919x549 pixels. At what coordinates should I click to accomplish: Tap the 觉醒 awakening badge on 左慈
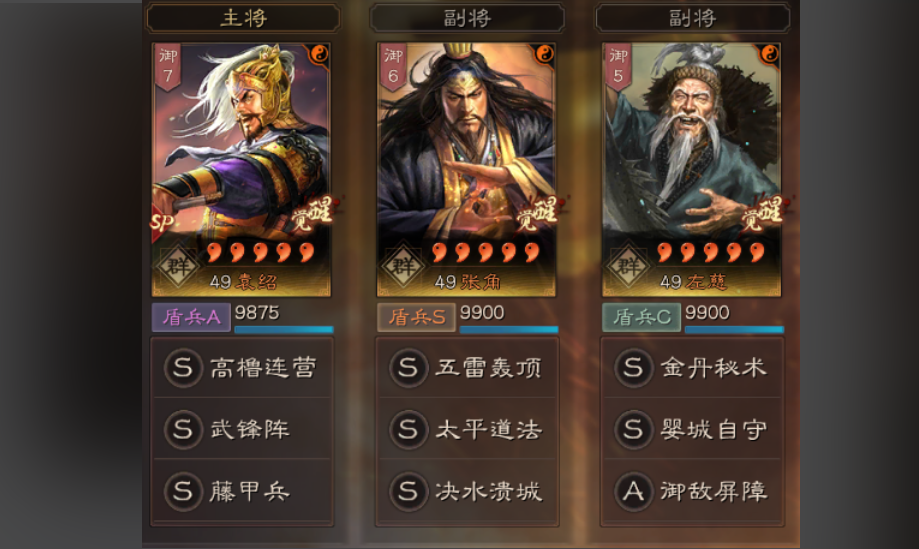coord(763,213)
